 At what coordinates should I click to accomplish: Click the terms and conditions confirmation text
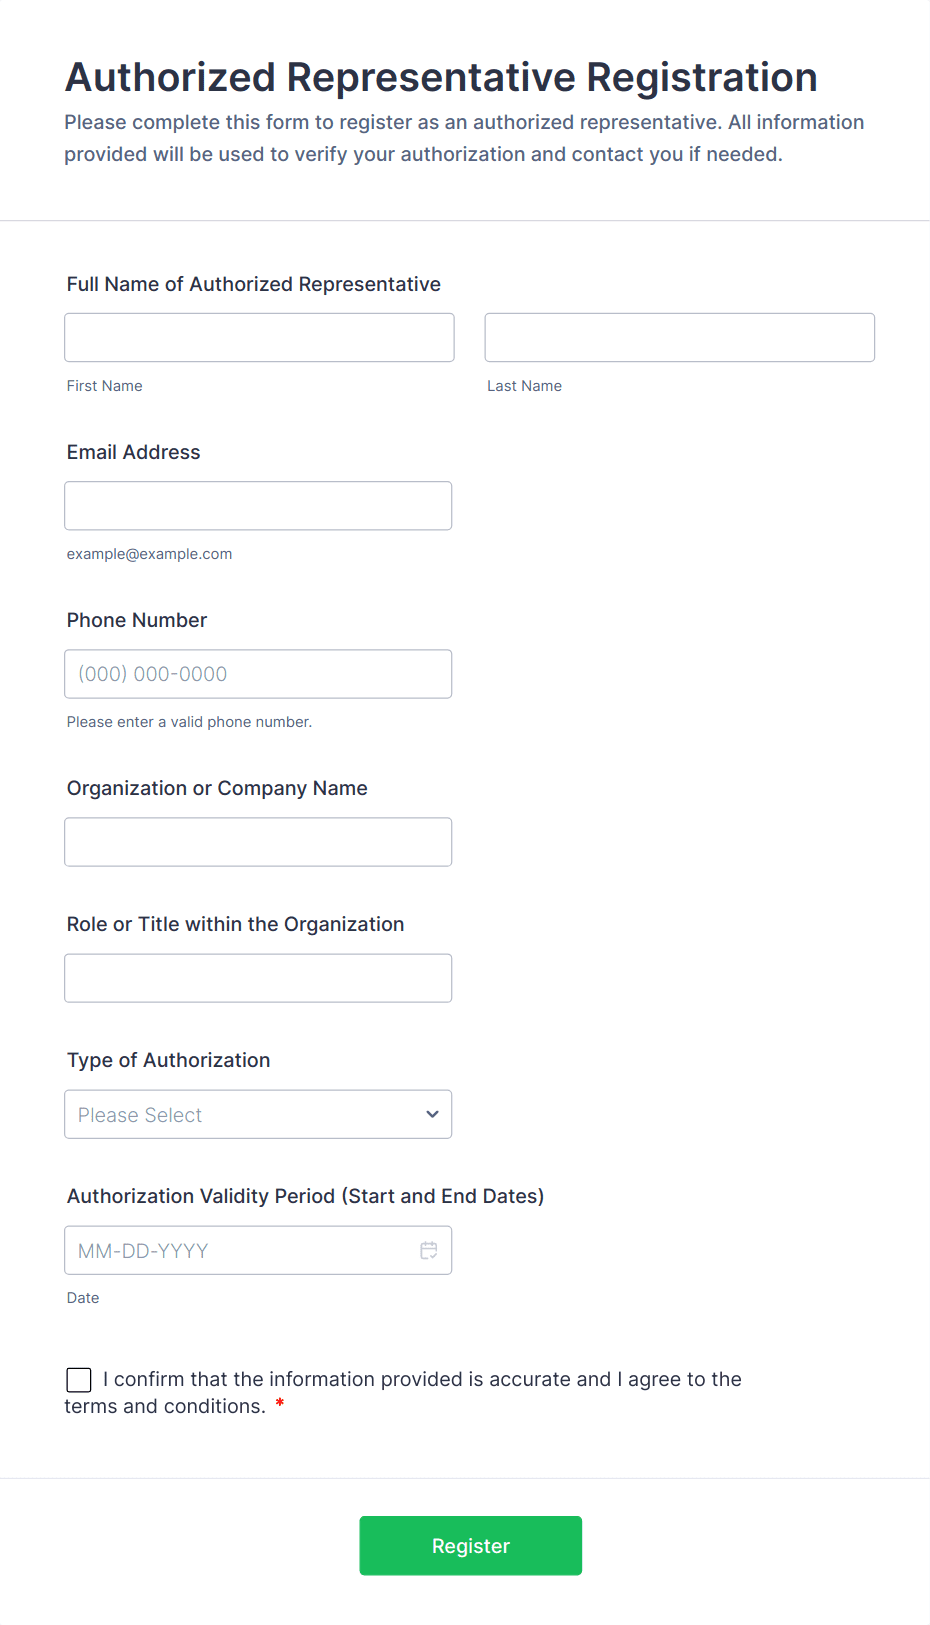click(x=420, y=1380)
